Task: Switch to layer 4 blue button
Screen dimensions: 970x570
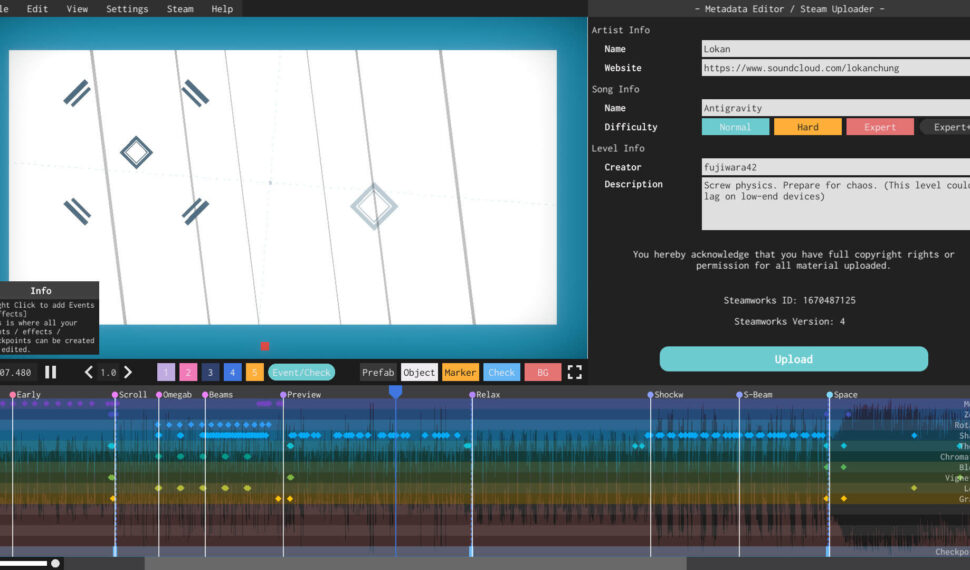Action: pyautogui.click(x=232, y=372)
